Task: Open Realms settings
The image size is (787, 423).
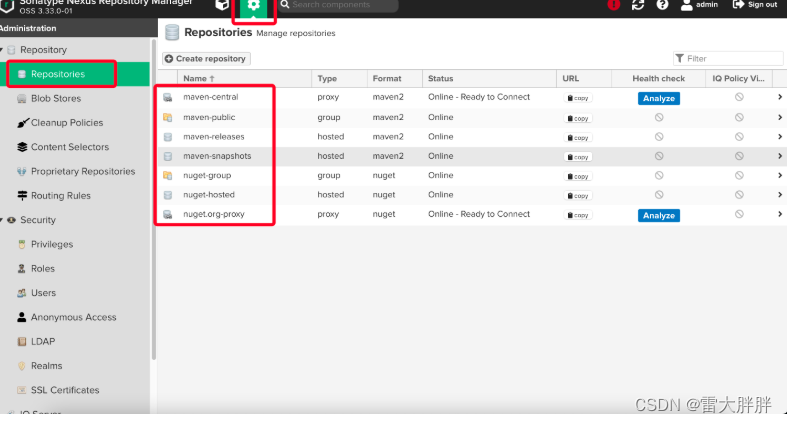Action: [46, 366]
